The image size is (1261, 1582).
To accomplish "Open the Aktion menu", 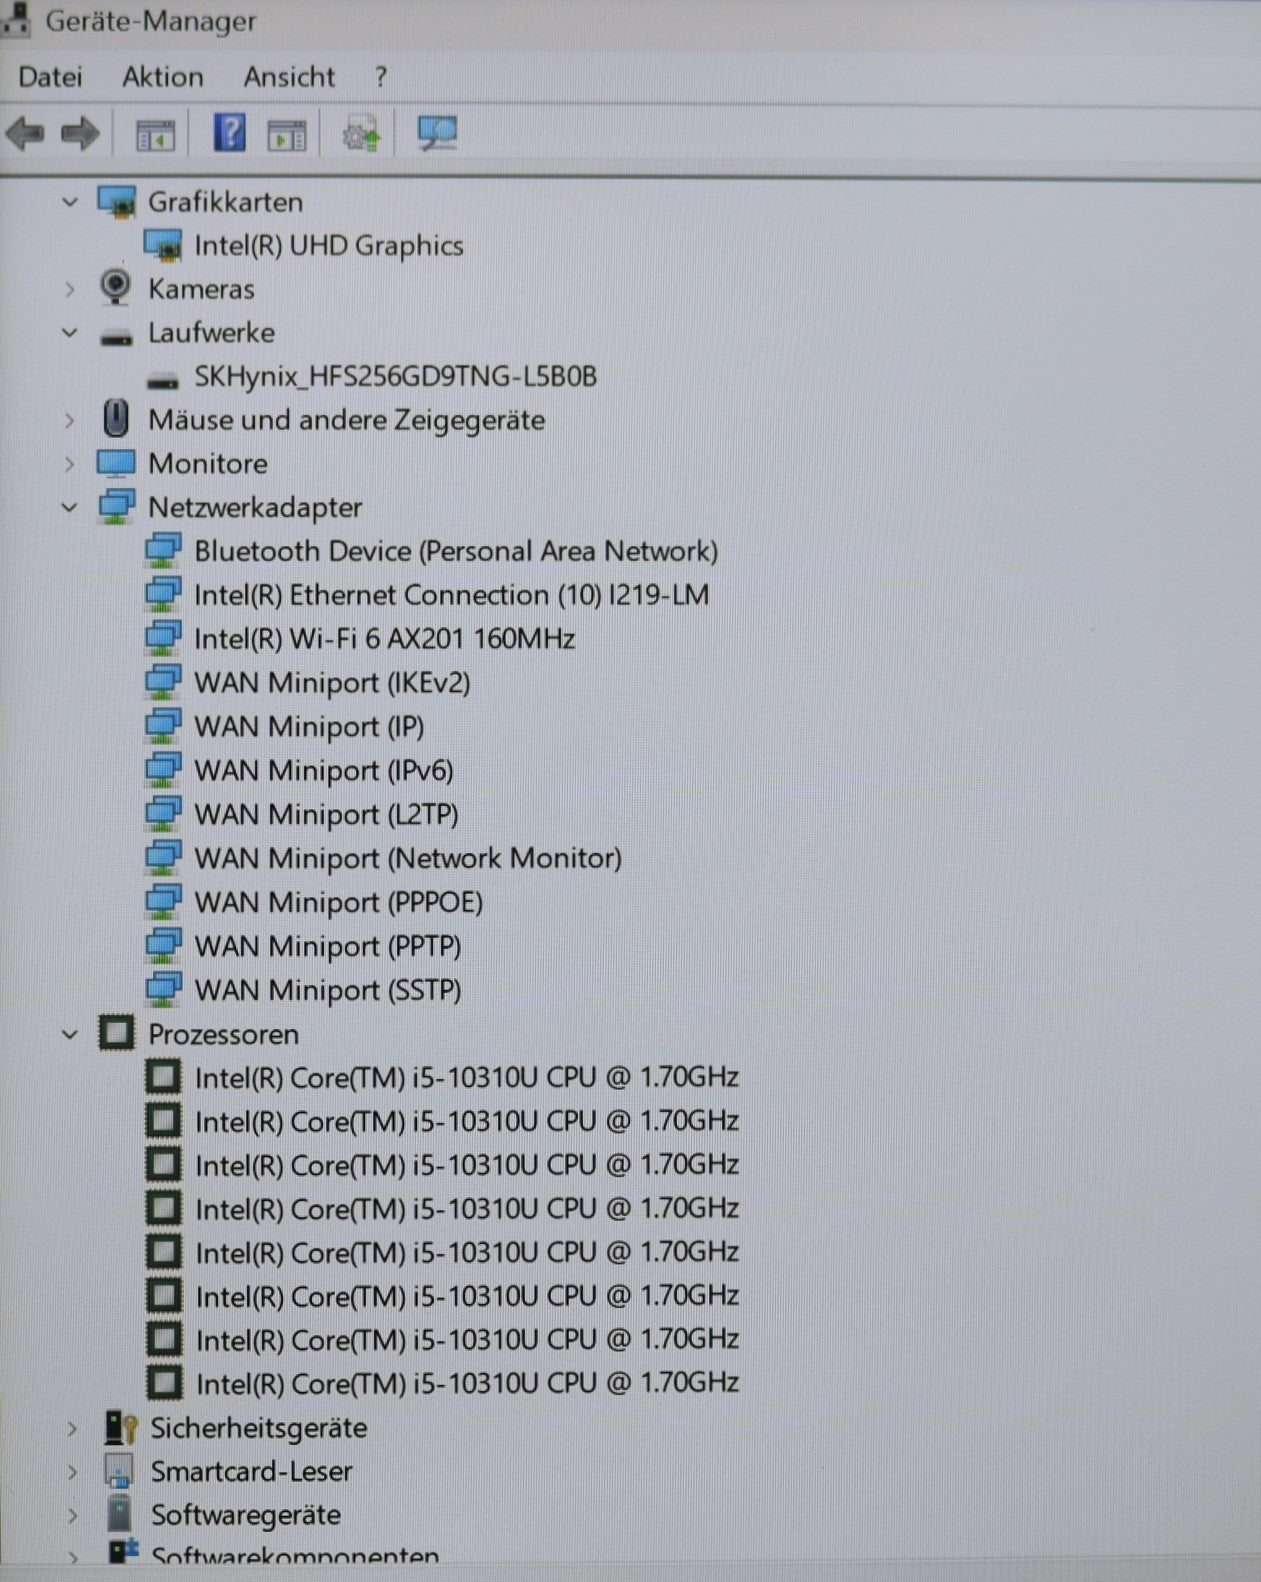I will tap(162, 77).
